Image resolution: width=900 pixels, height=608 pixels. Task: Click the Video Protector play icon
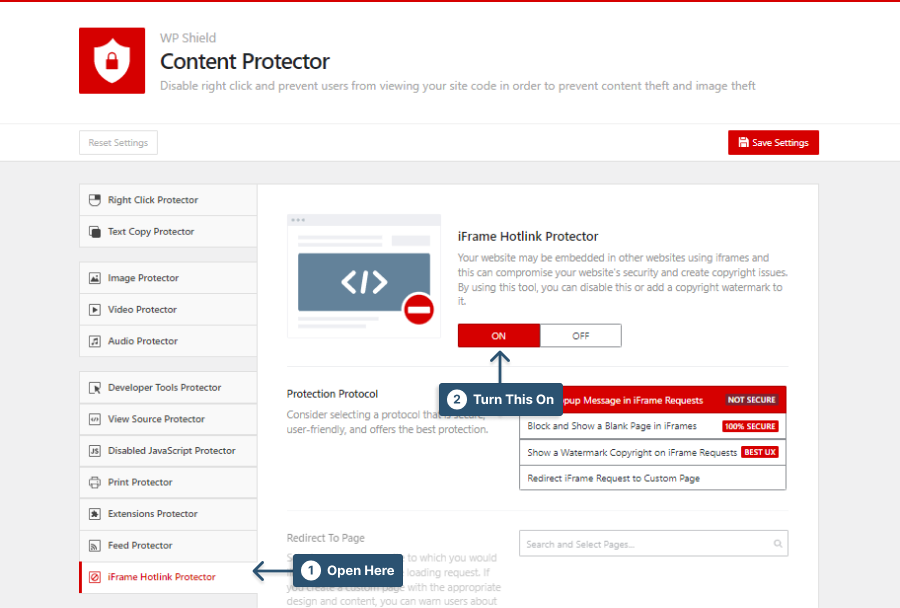point(95,309)
